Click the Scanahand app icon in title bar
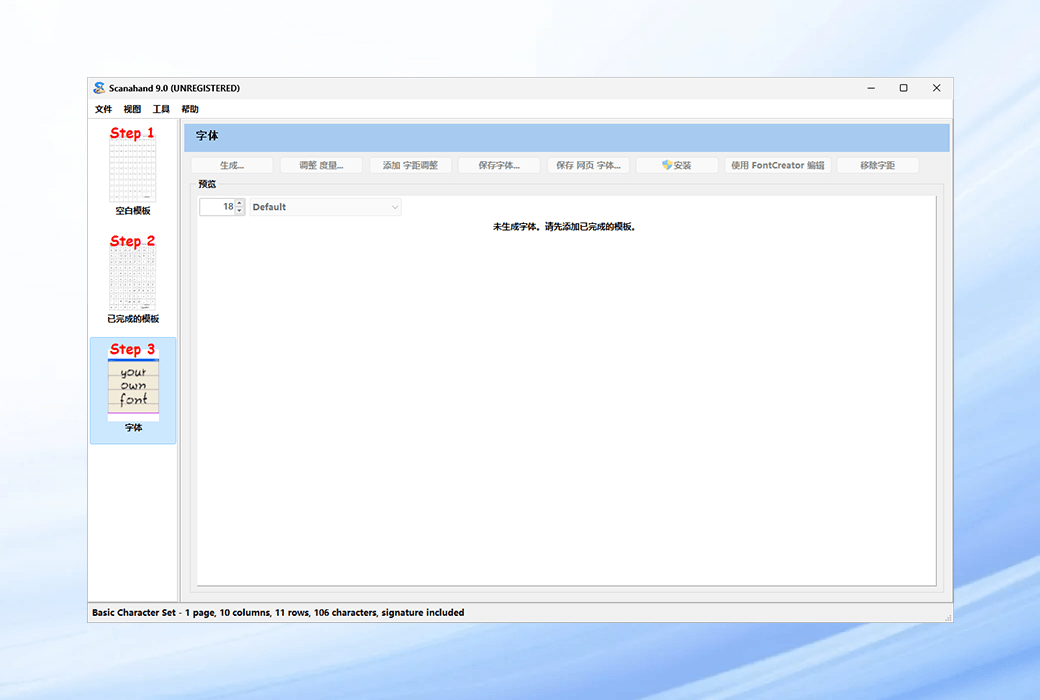Viewport: 1040px width, 700px height. 99,88
